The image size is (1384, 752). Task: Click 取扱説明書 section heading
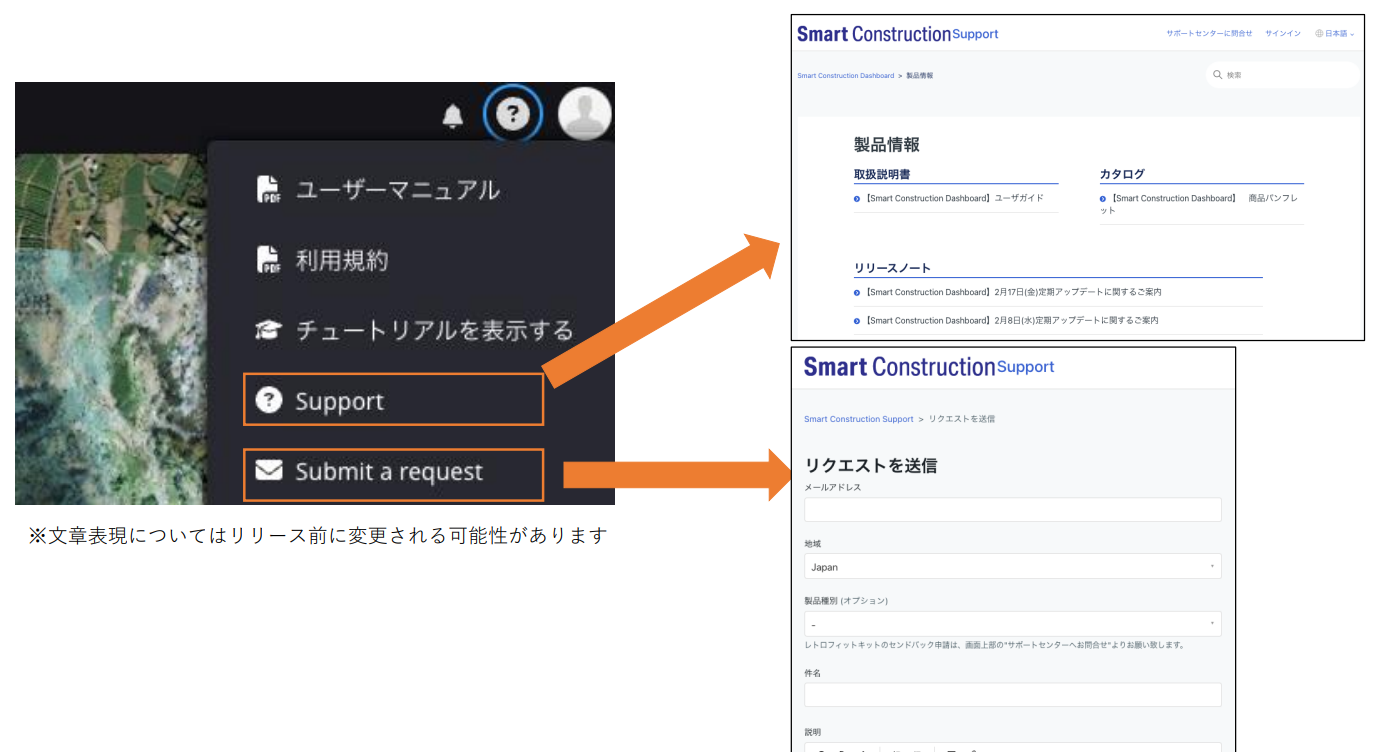(x=882, y=174)
